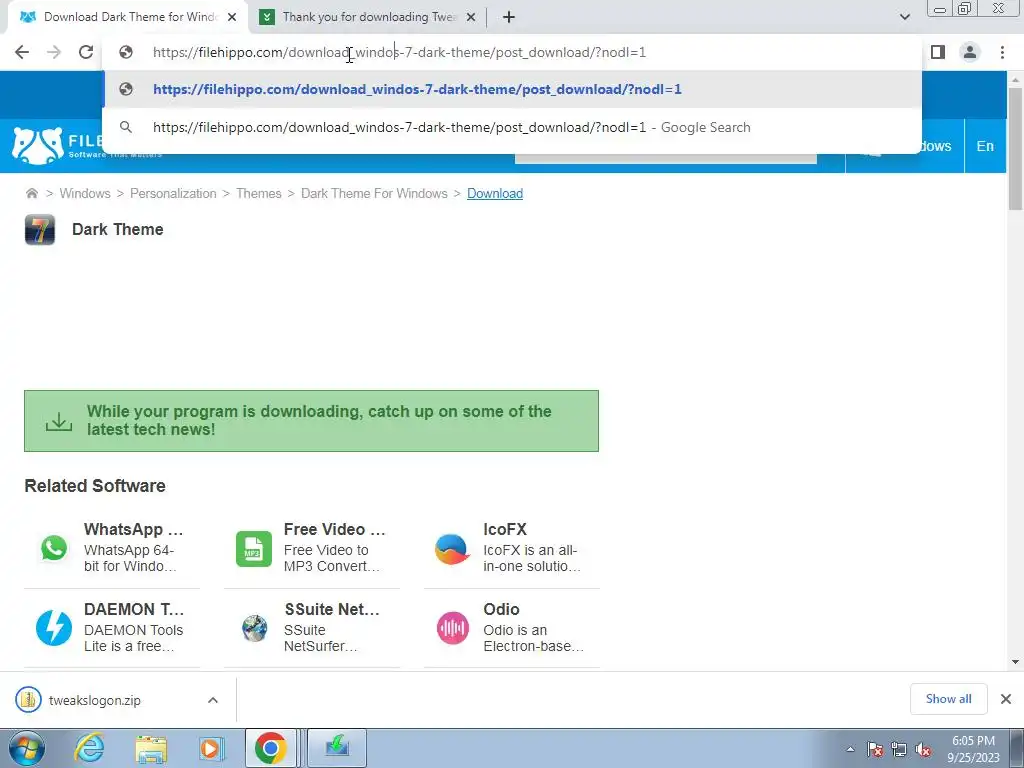Open the En language selector
The height and width of the screenshot is (768, 1024).
point(985,146)
